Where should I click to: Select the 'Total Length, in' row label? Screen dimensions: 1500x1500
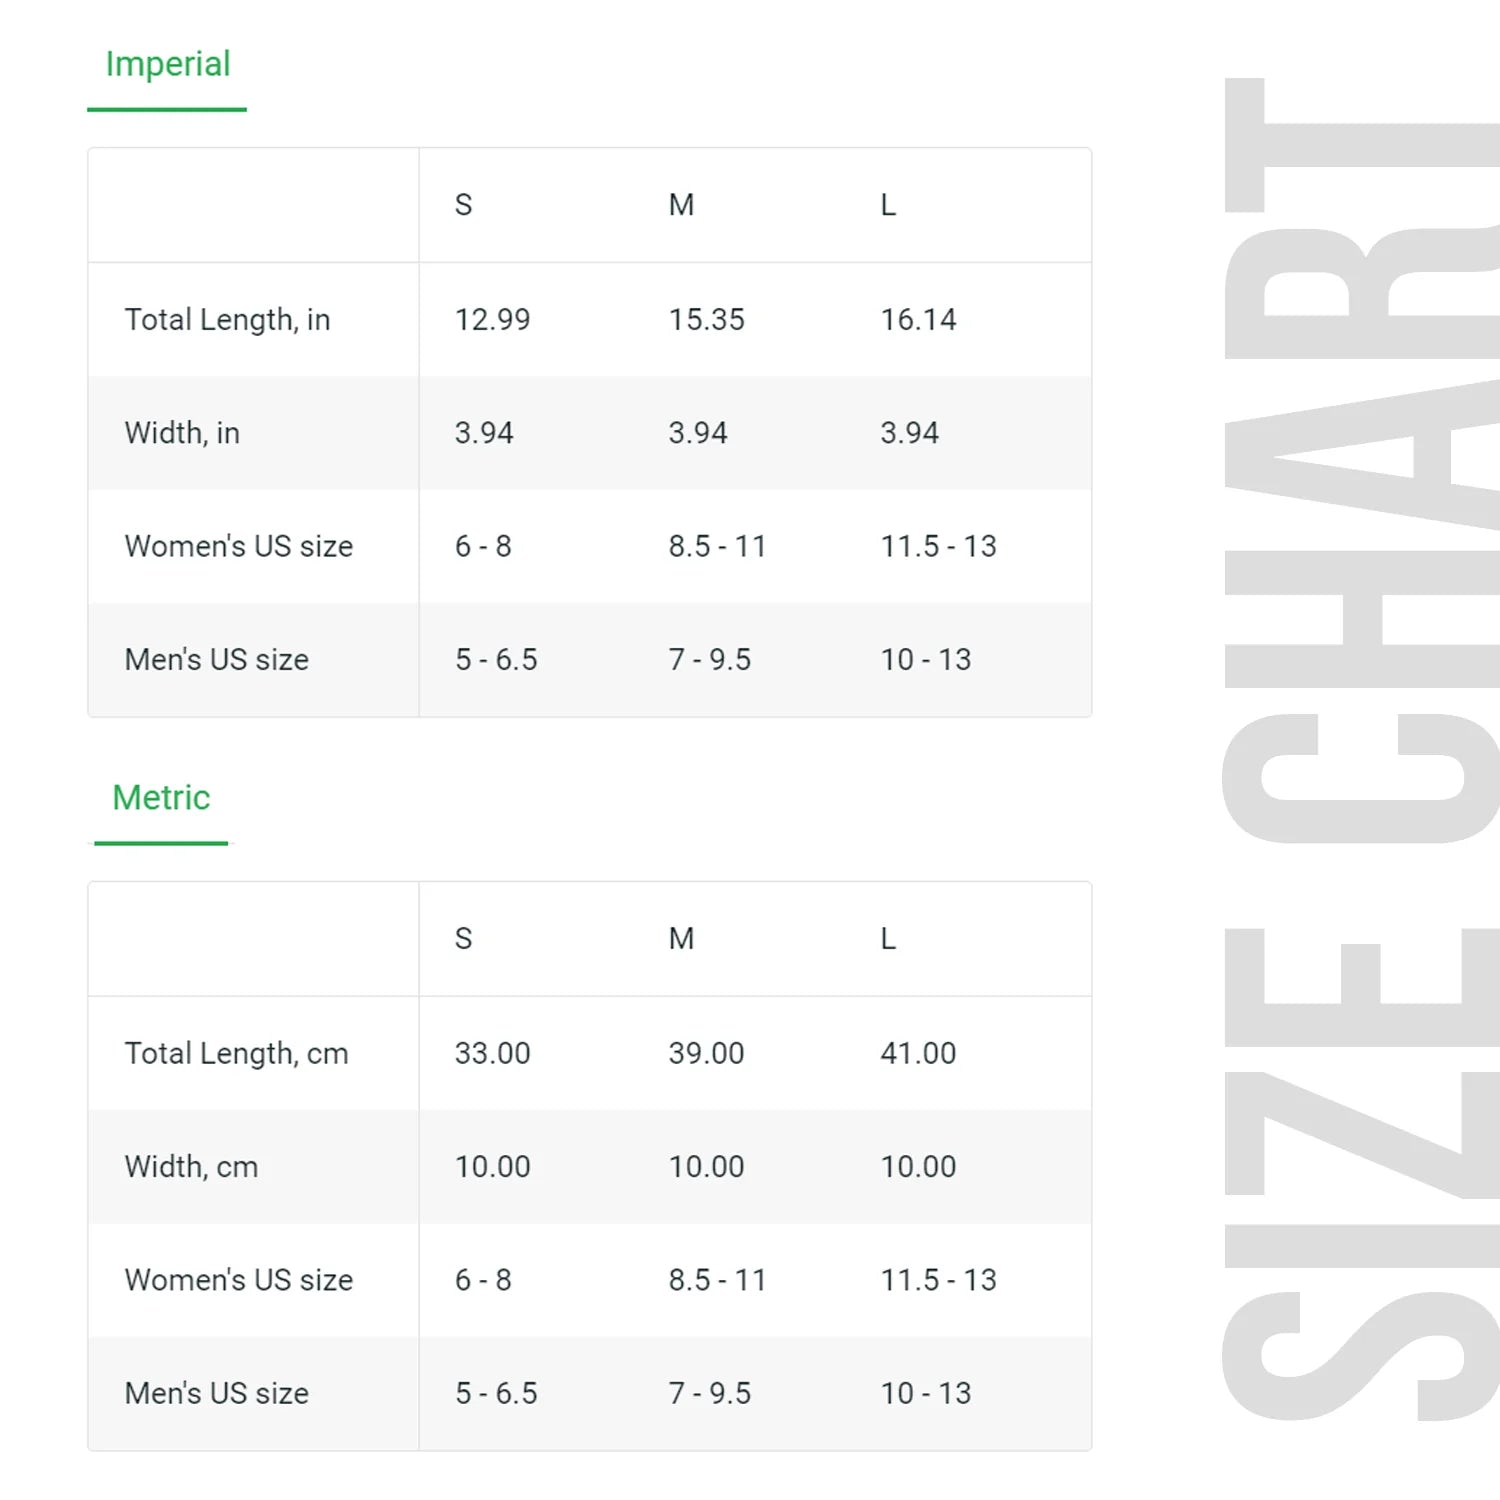click(227, 320)
